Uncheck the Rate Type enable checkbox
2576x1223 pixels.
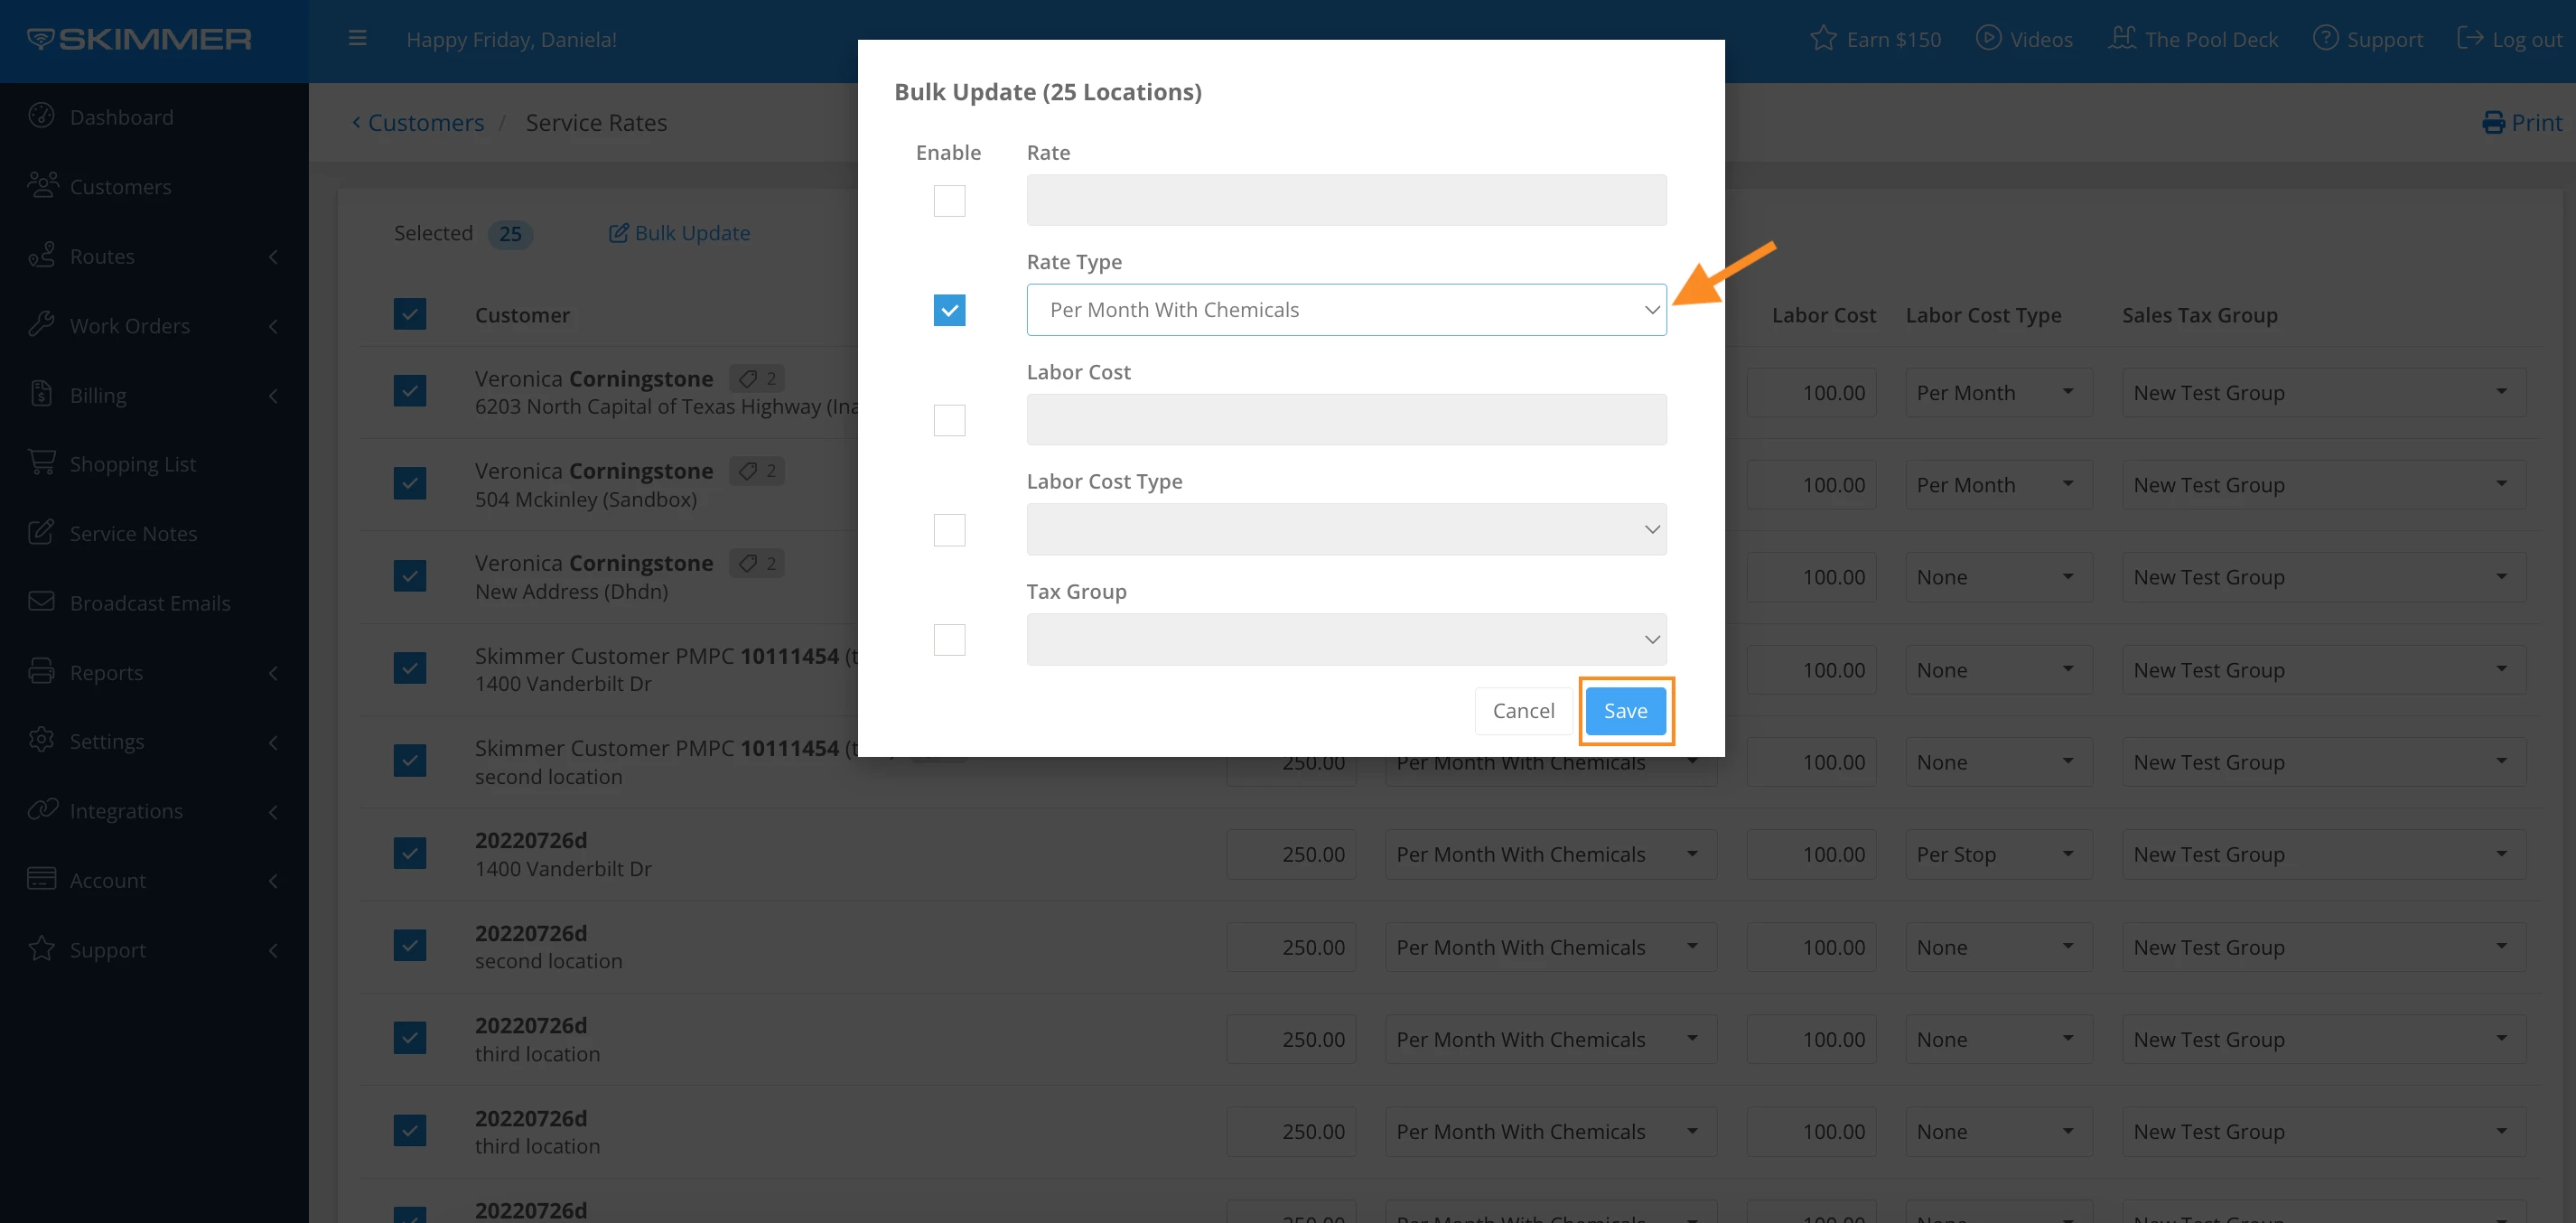tap(949, 310)
